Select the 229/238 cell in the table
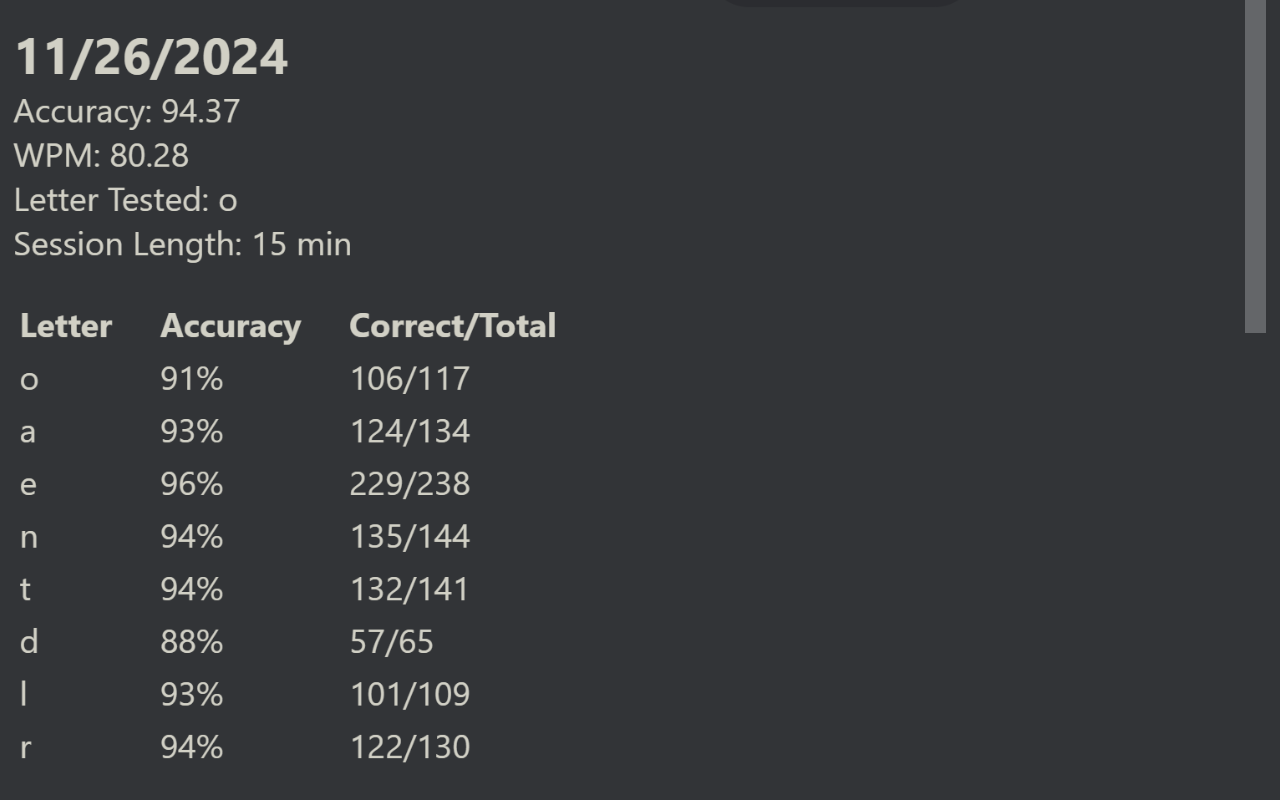This screenshot has width=1280, height=800. pos(409,484)
